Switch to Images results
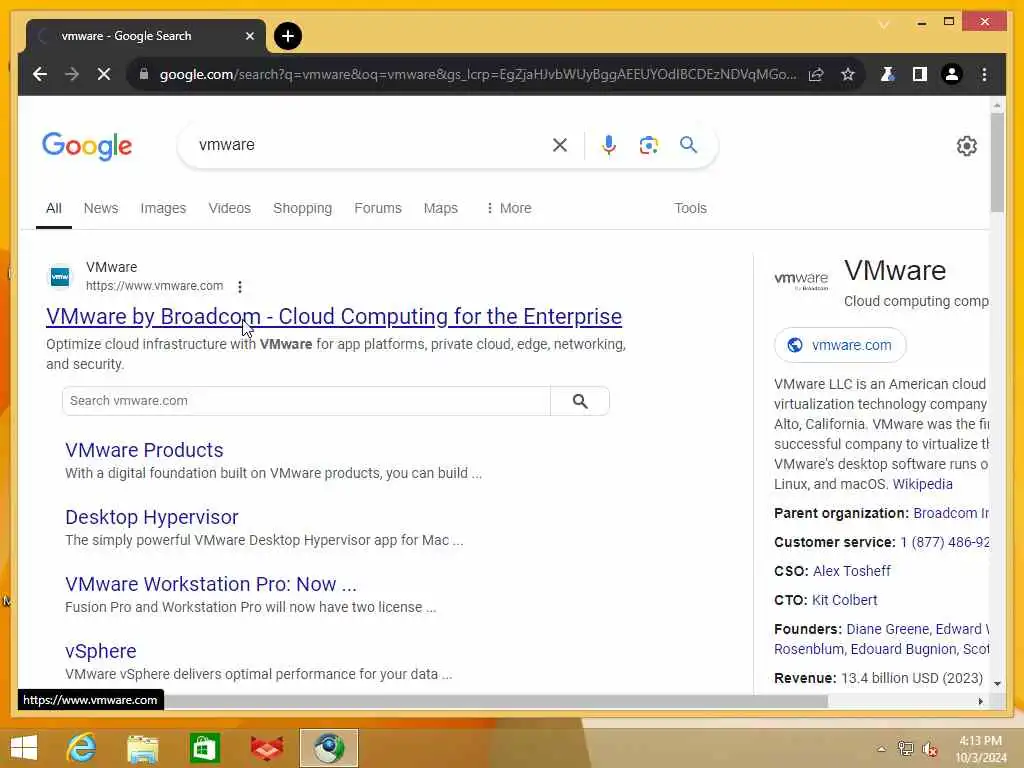 (163, 208)
